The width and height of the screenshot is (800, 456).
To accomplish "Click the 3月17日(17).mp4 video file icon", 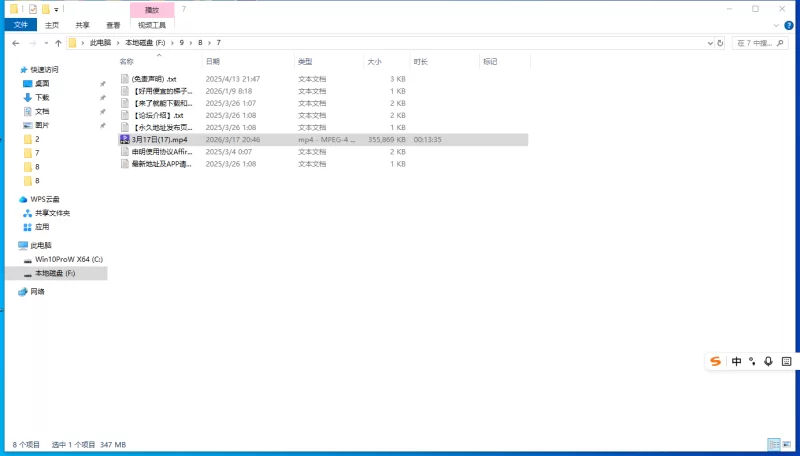I will pyautogui.click(x=124, y=139).
